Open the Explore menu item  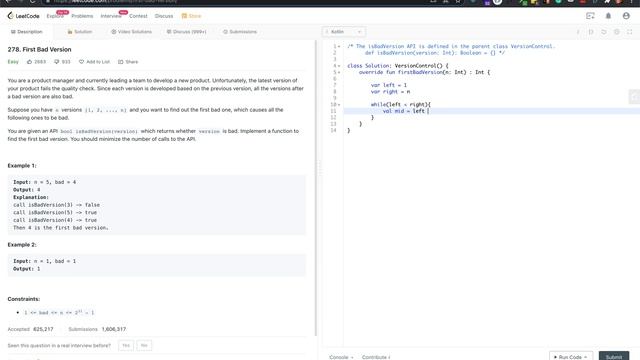tap(55, 16)
